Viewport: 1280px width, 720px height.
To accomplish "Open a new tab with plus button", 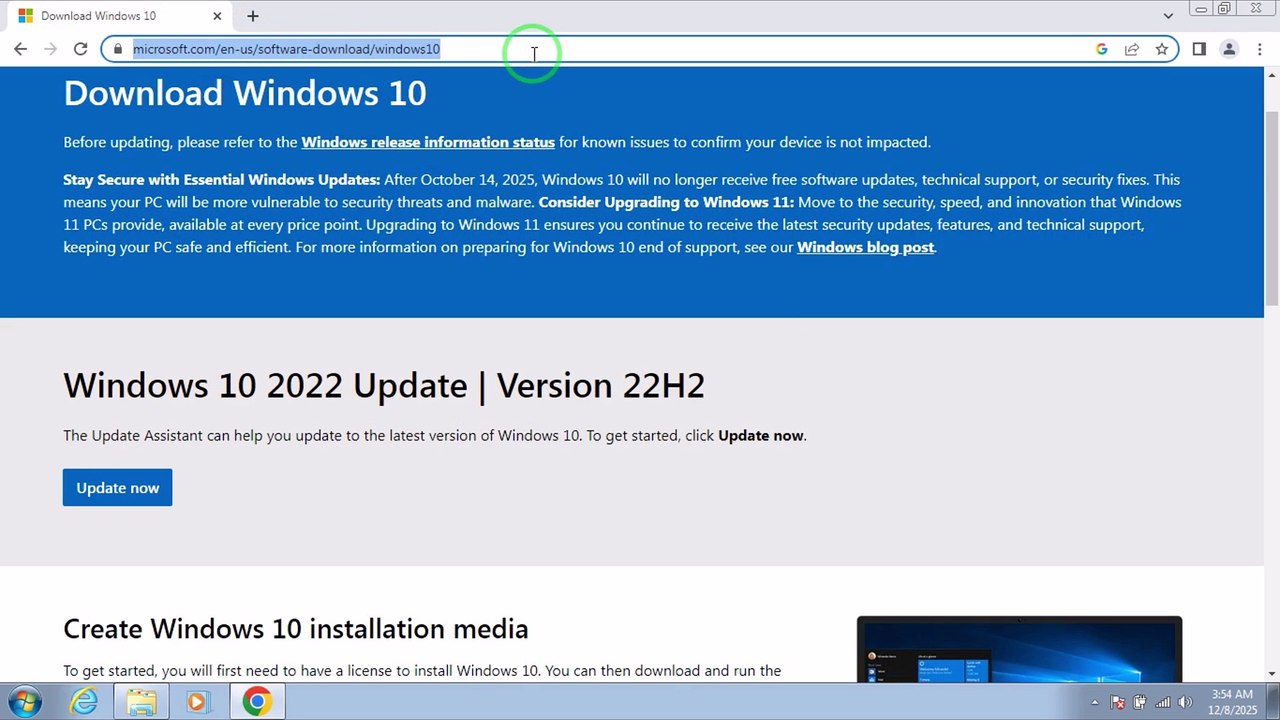I will pyautogui.click(x=253, y=16).
